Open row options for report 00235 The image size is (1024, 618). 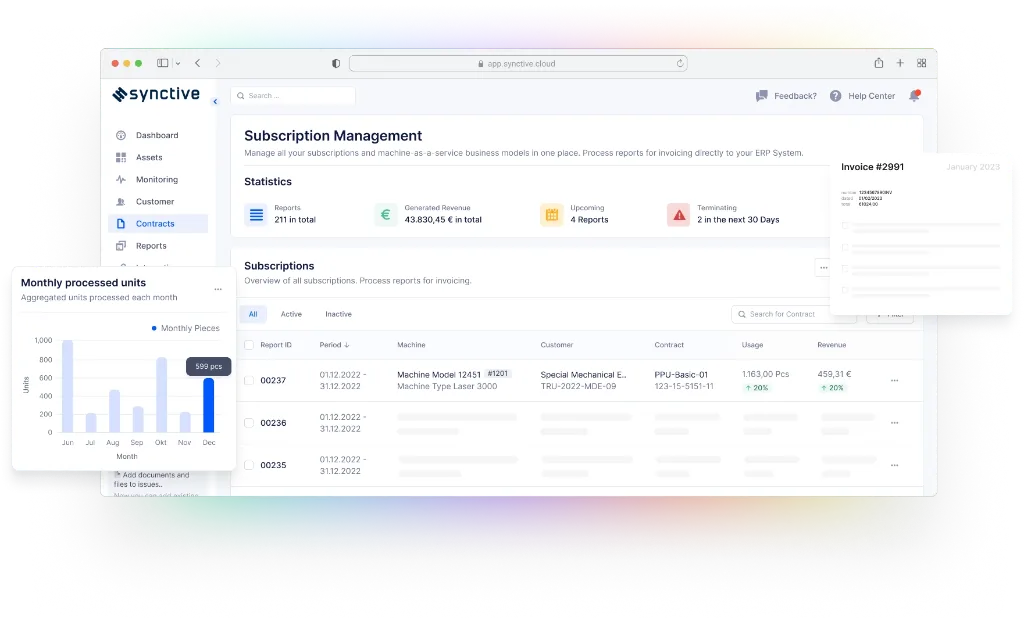895,465
